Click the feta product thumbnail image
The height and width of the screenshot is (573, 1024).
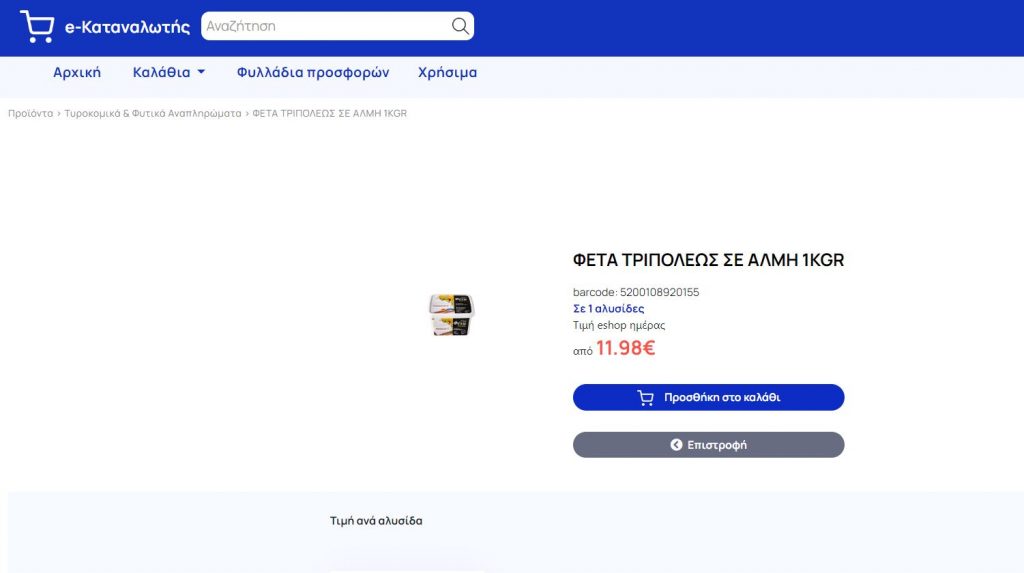(x=451, y=314)
